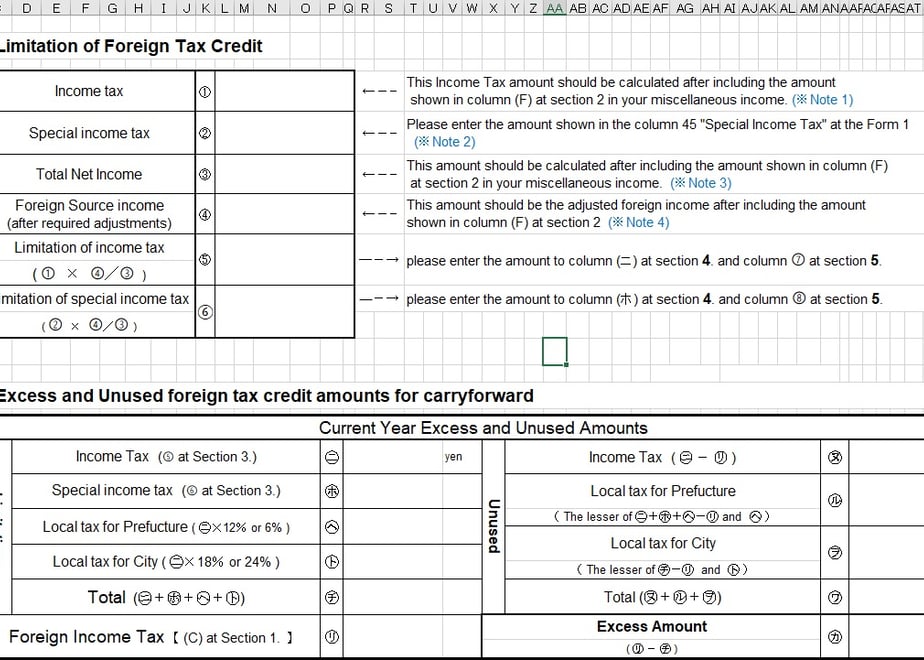Click the green-outlined active cell in column AA
Screen dimensions: 924x660
click(555, 351)
